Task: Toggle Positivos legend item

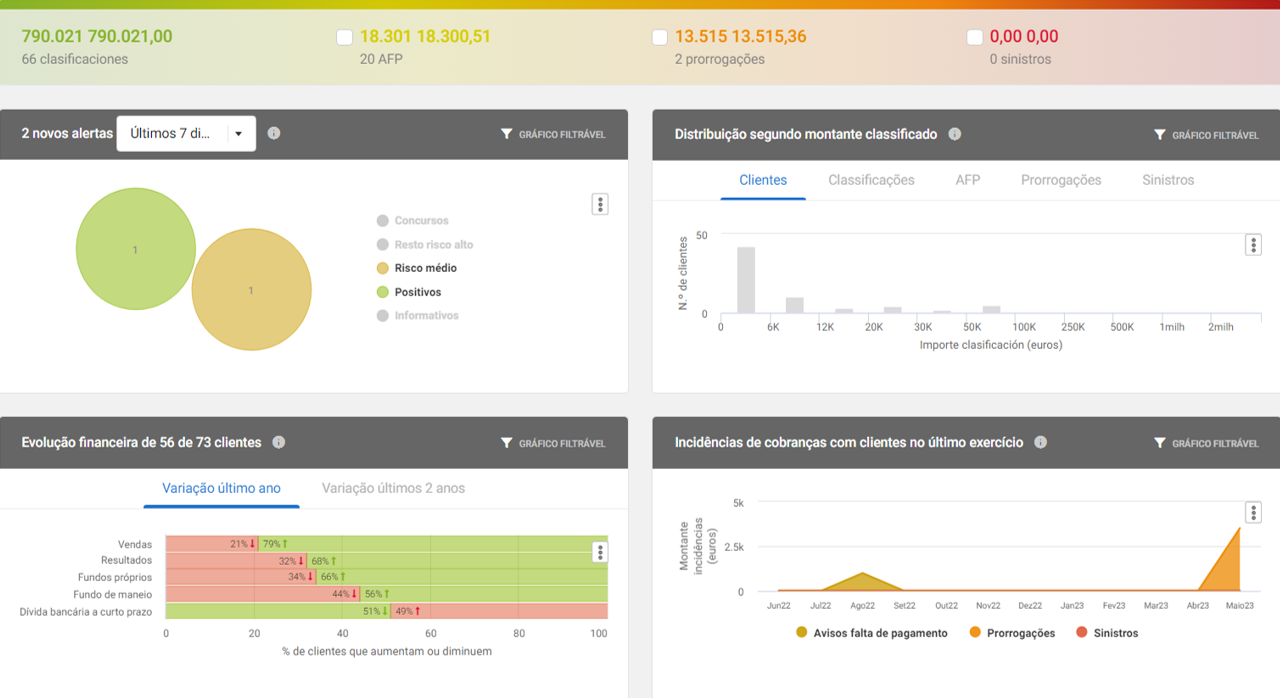Action: click(x=409, y=292)
